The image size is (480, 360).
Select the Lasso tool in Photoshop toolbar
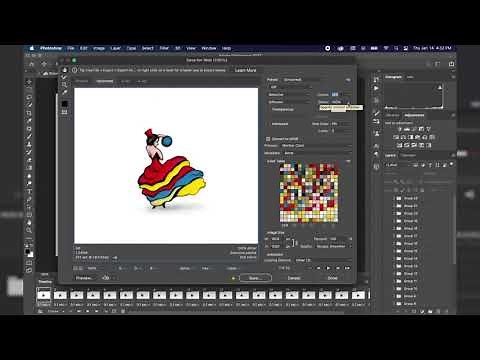click(x=29, y=97)
